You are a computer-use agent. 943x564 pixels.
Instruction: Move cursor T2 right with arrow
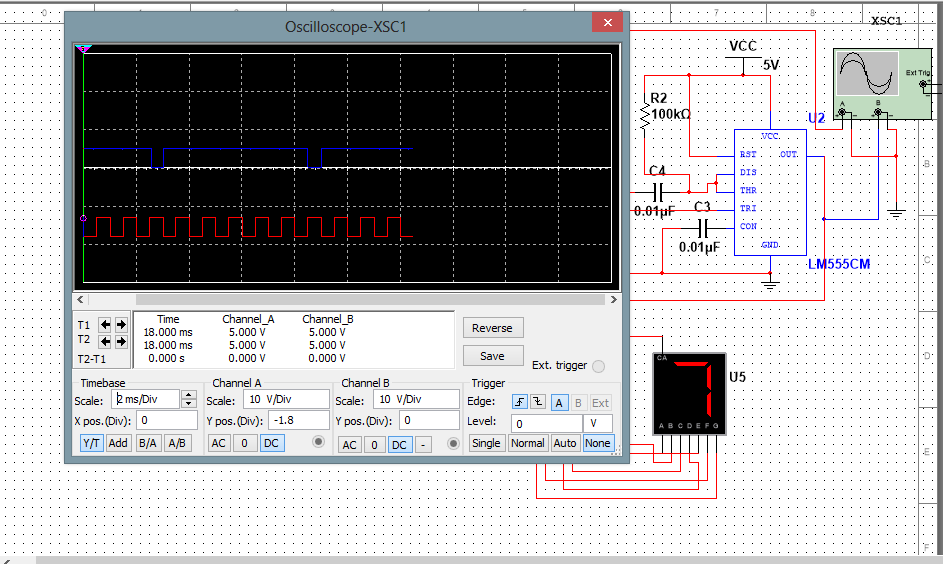121,342
